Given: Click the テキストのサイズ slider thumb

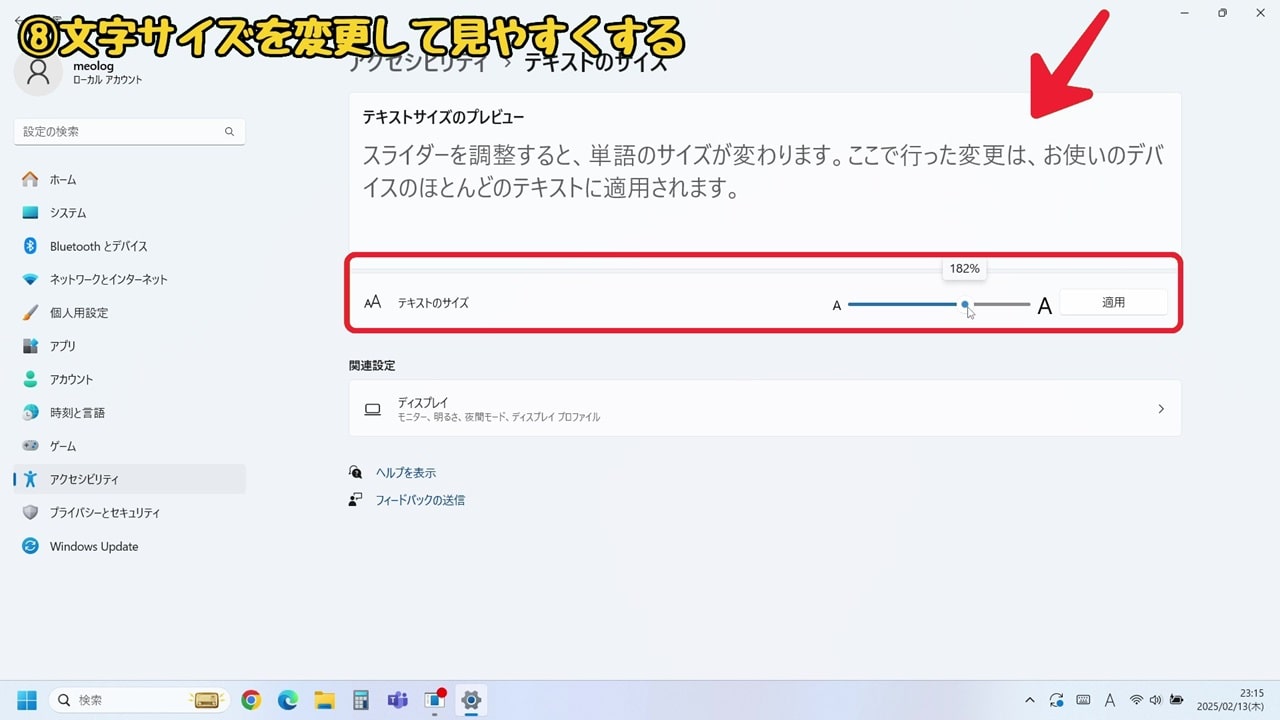Looking at the screenshot, I should [x=965, y=304].
